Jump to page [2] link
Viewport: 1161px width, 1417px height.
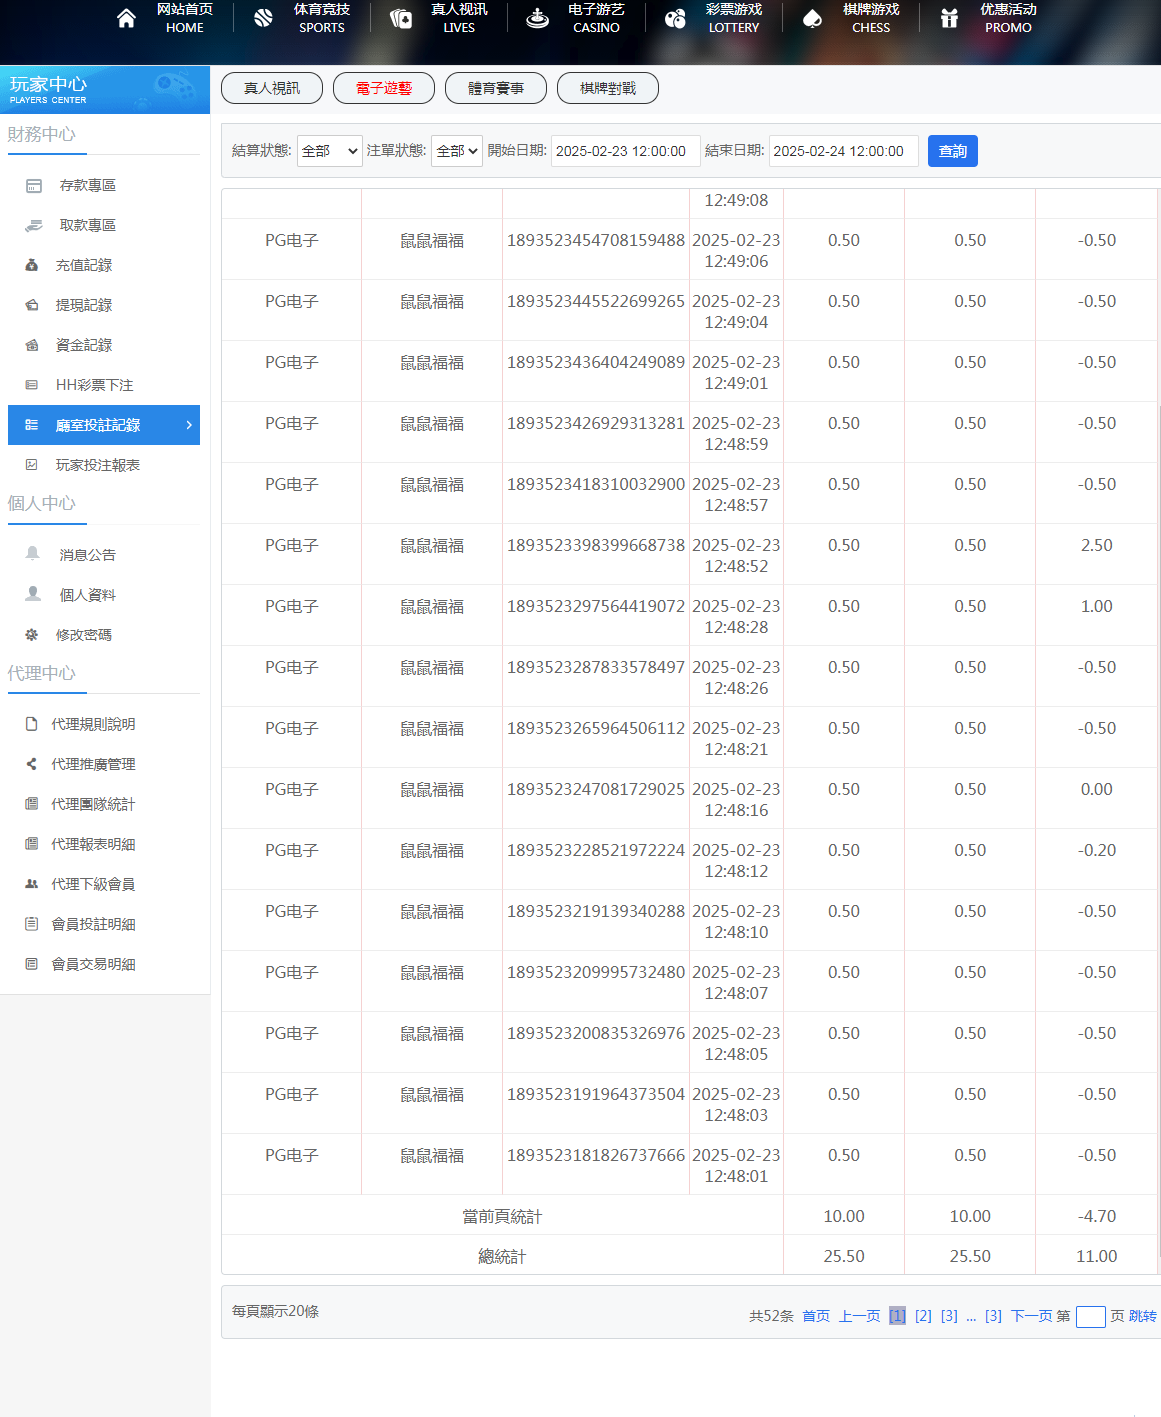(923, 1316)
